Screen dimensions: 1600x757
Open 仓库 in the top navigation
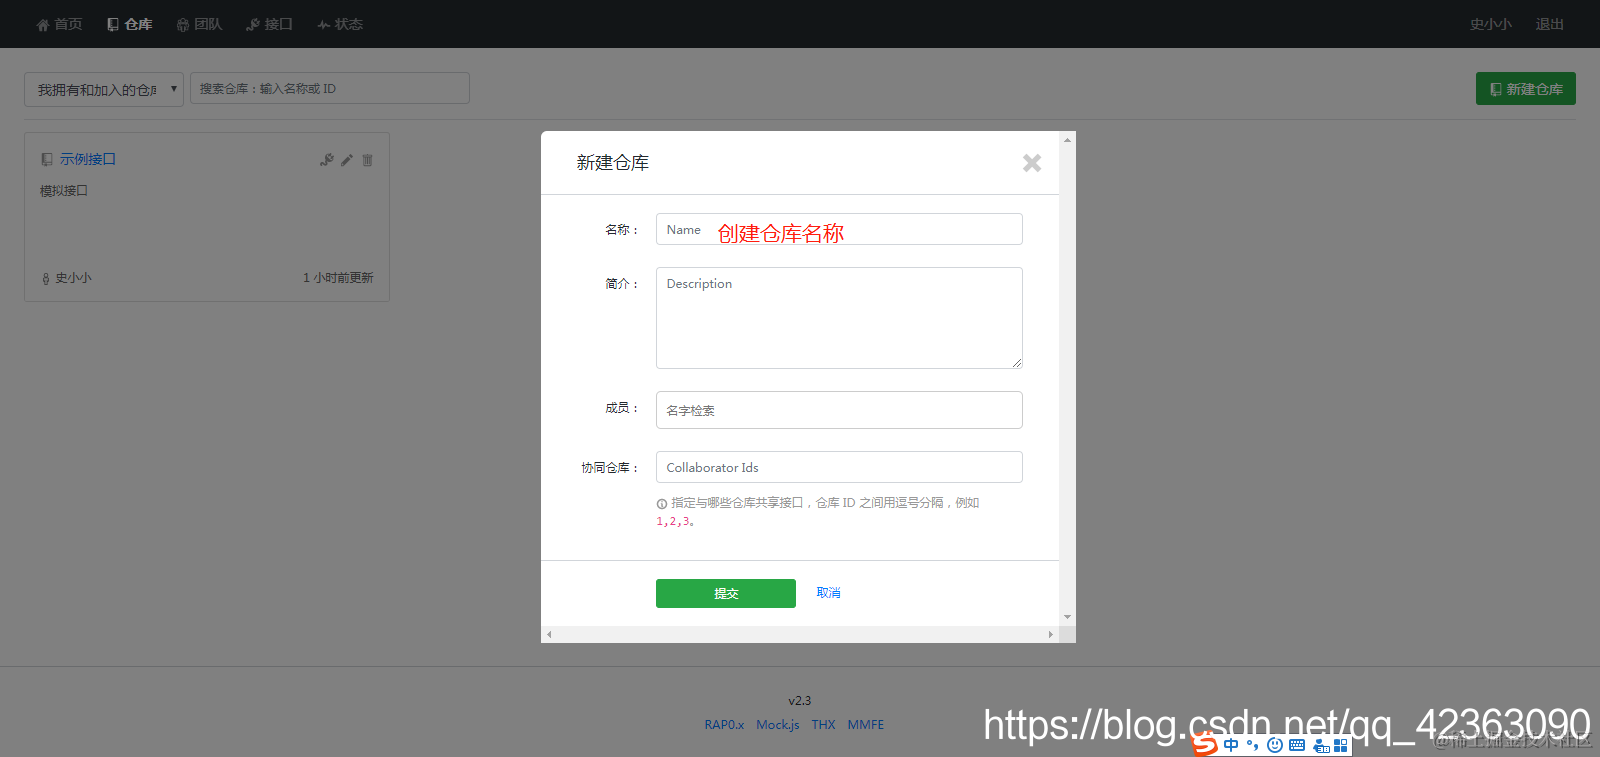click(129, 24)
